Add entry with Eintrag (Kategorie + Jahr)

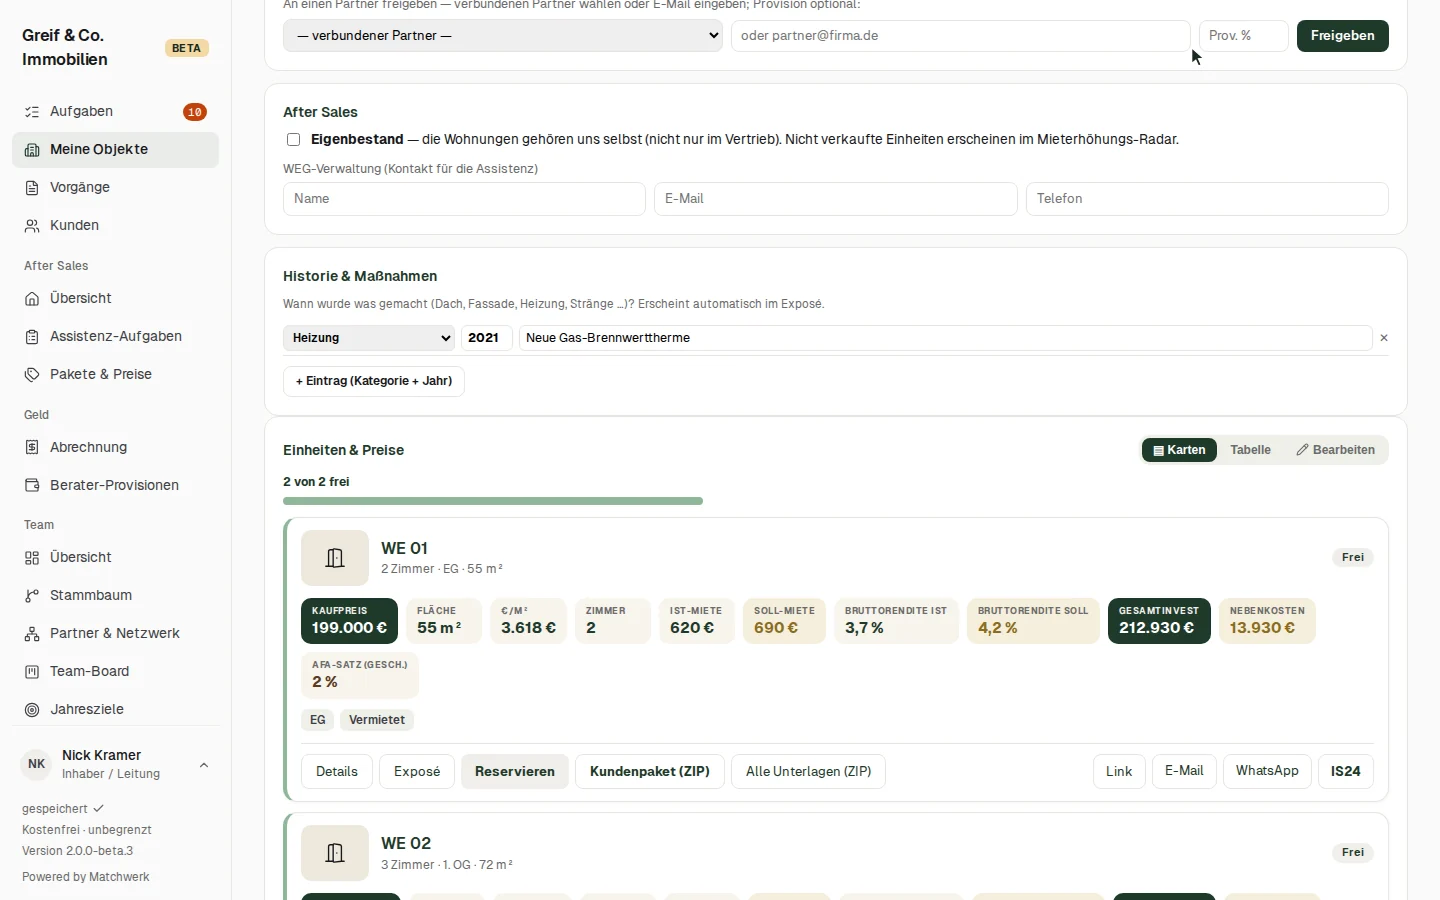pyautogui.click(x=374, y=381)
